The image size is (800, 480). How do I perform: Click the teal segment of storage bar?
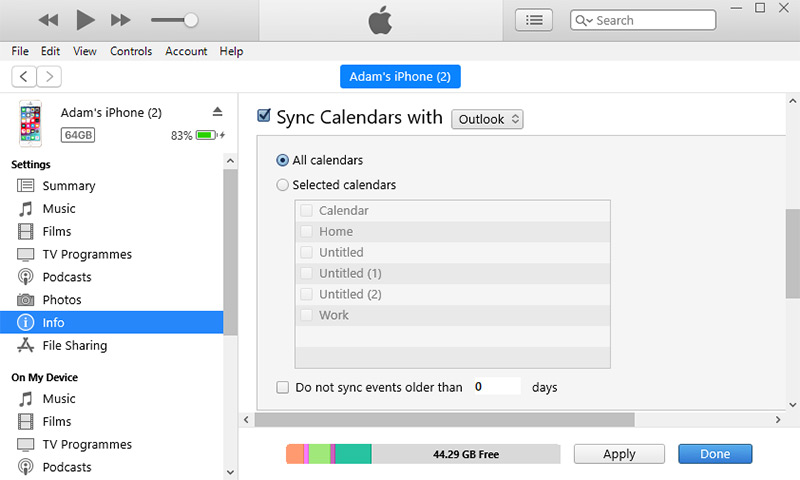point(353,454)
